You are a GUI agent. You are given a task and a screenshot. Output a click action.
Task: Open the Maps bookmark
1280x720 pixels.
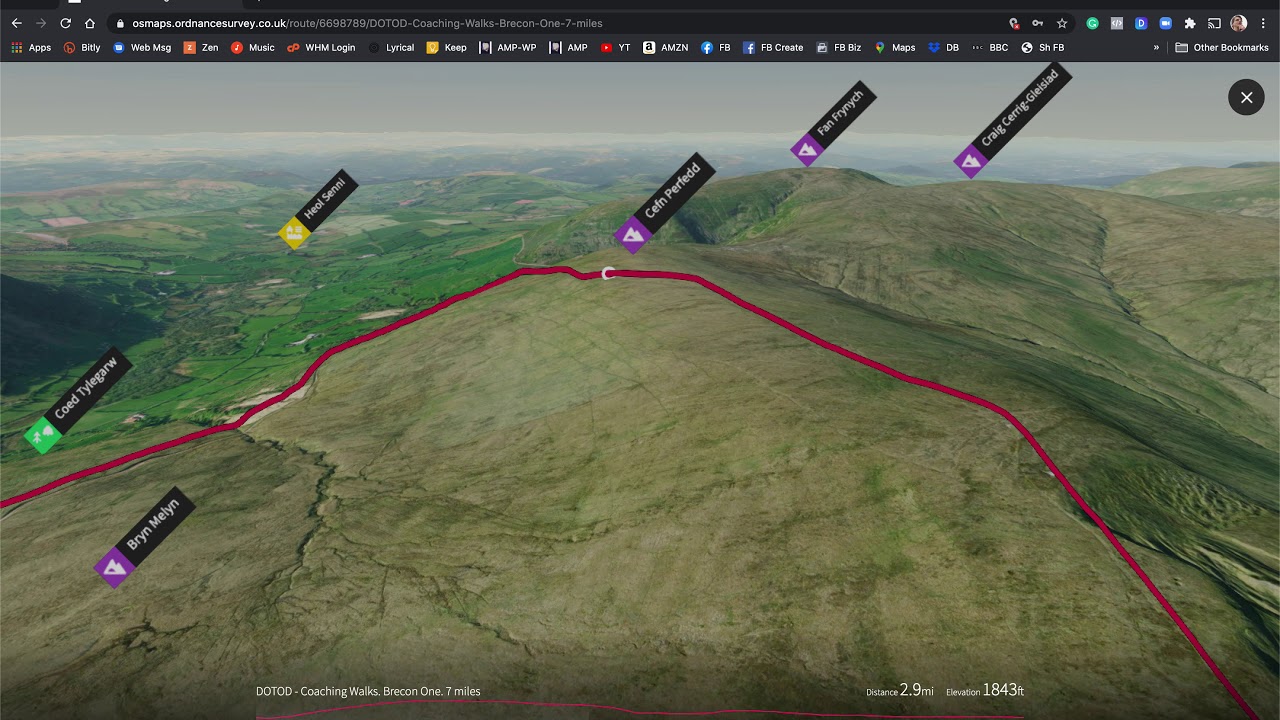coord(895,47)
